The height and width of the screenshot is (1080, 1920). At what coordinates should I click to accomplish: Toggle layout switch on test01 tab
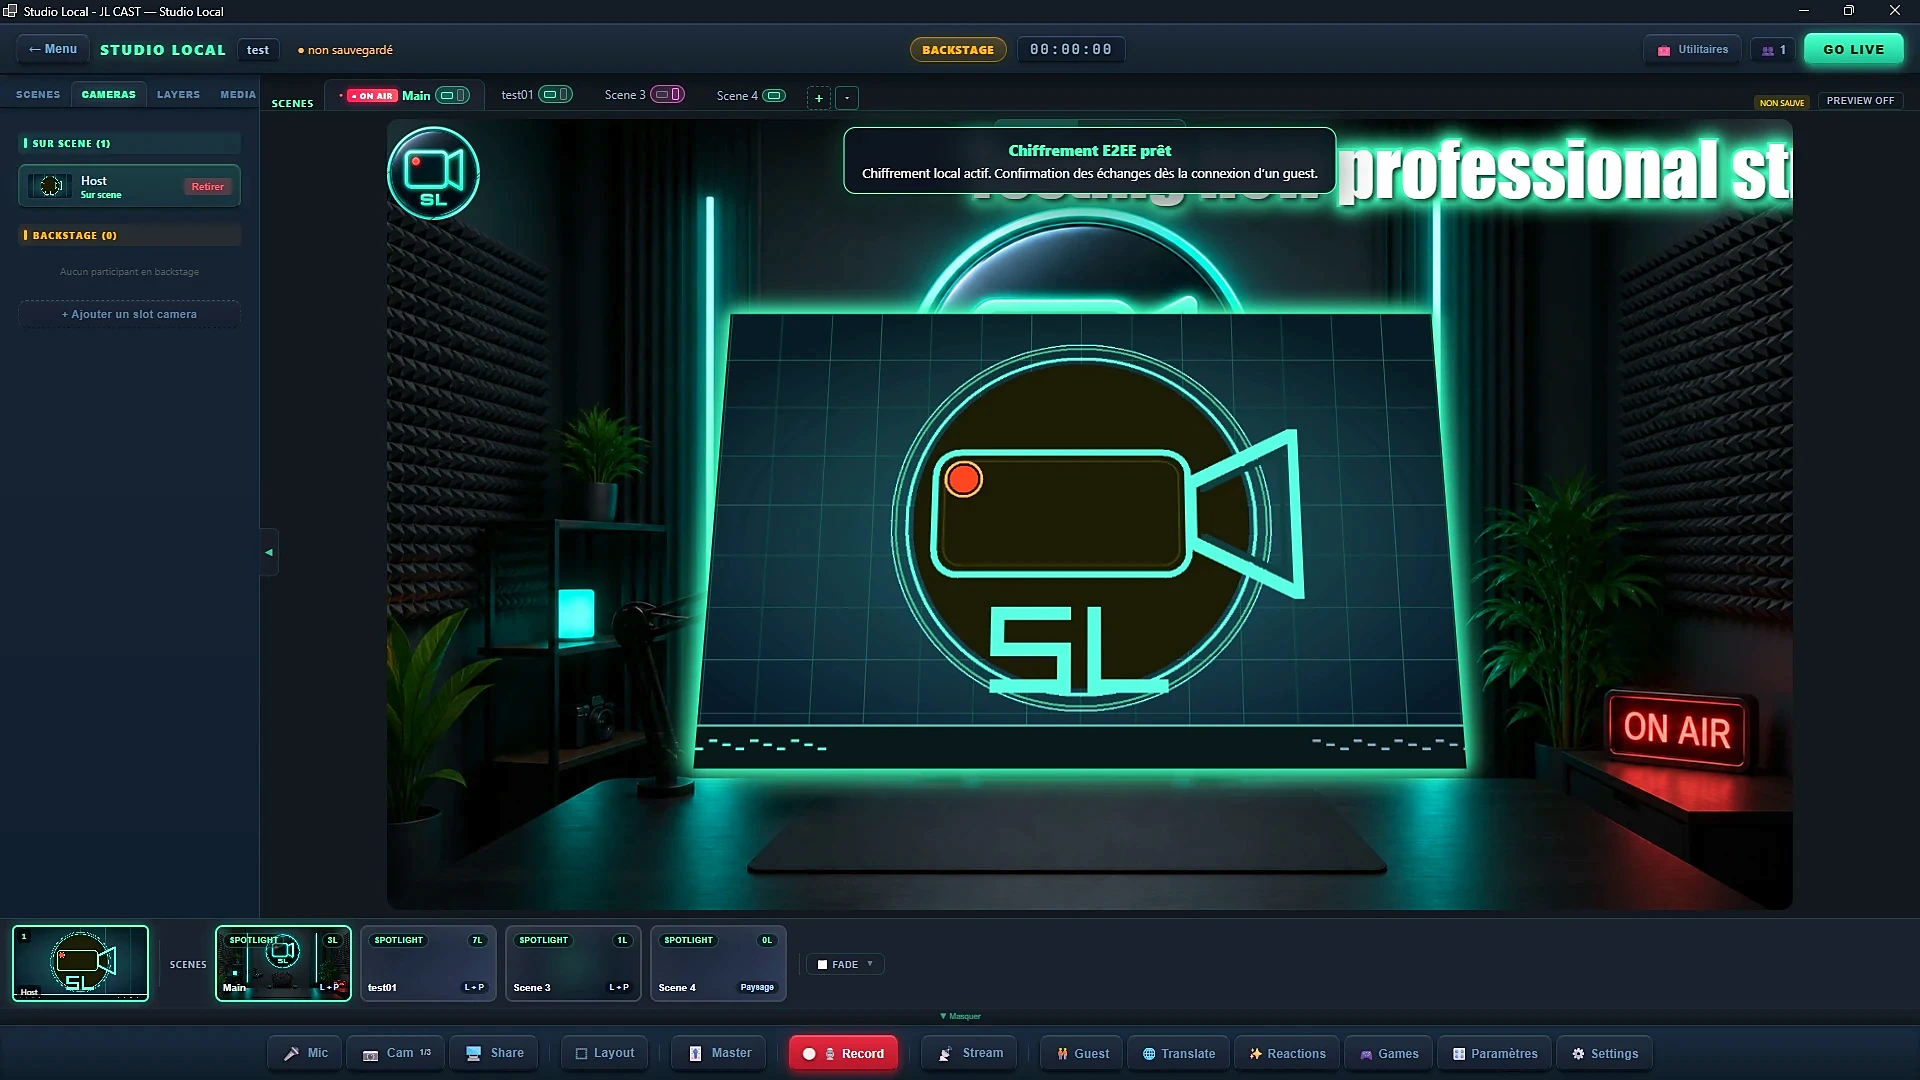(555, 95)
